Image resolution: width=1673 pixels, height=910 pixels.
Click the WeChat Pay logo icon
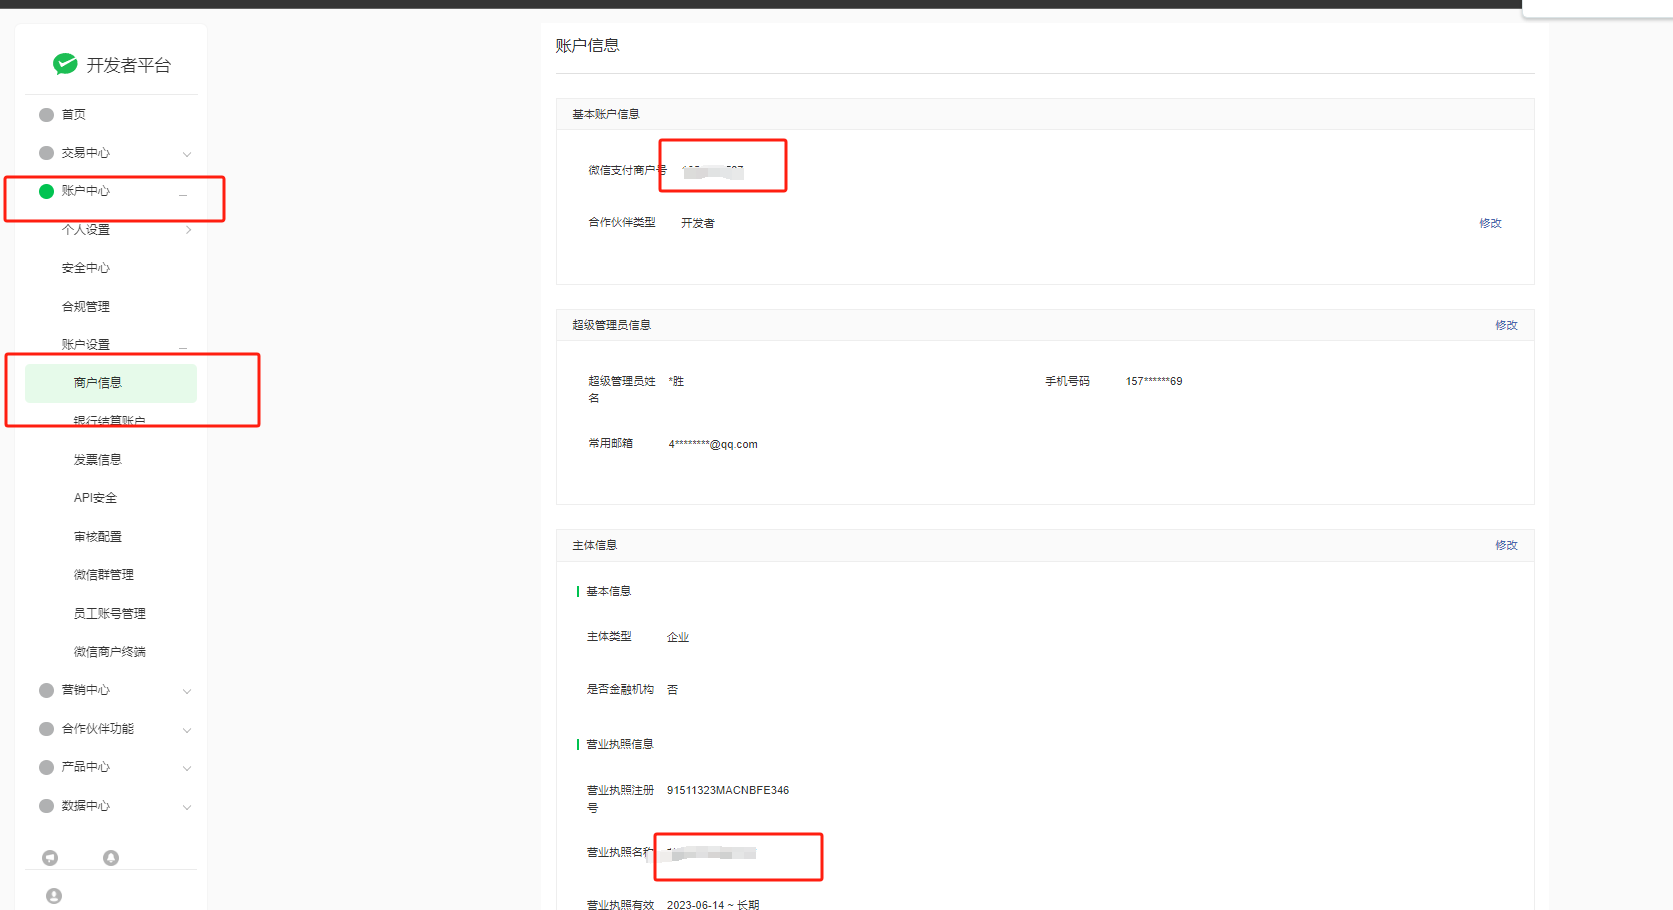[65, 64]
